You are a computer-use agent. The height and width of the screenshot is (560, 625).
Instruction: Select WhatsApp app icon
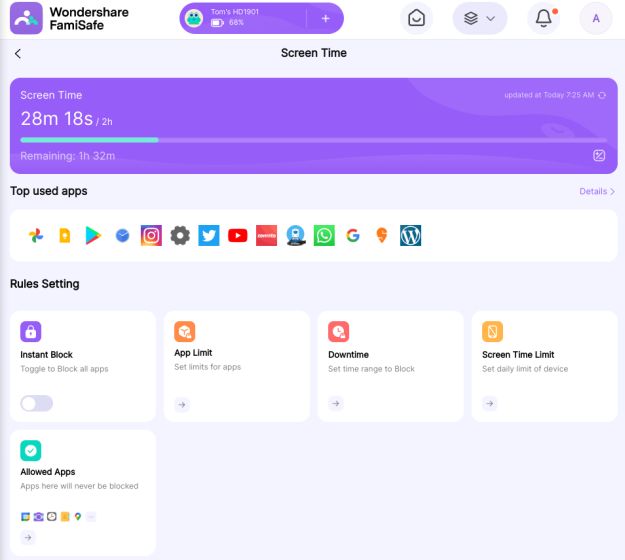(324, 236)
